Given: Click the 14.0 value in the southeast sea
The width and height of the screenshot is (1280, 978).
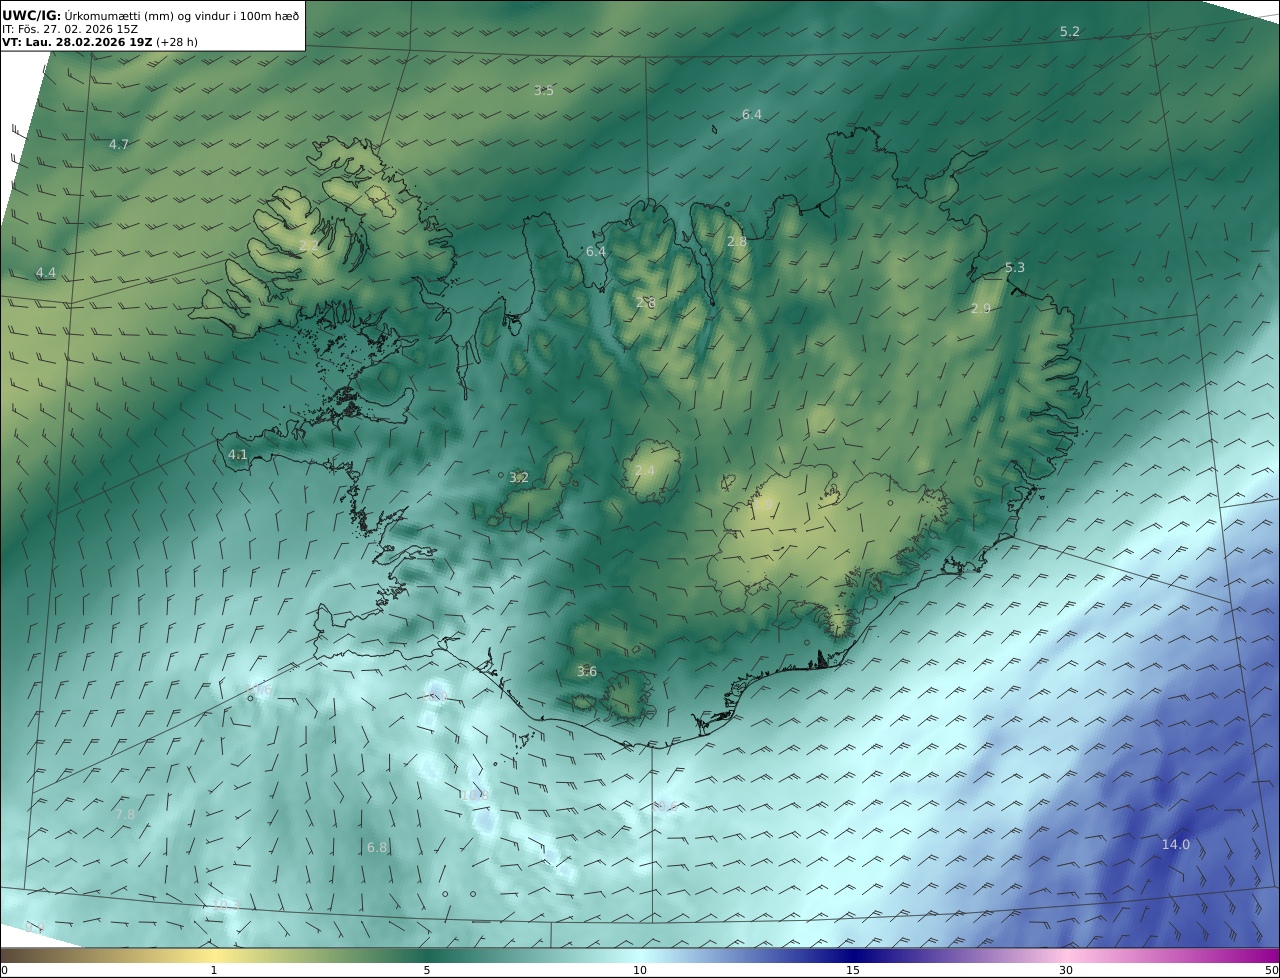Looking at the screenshot, I should pos(1176,845).
